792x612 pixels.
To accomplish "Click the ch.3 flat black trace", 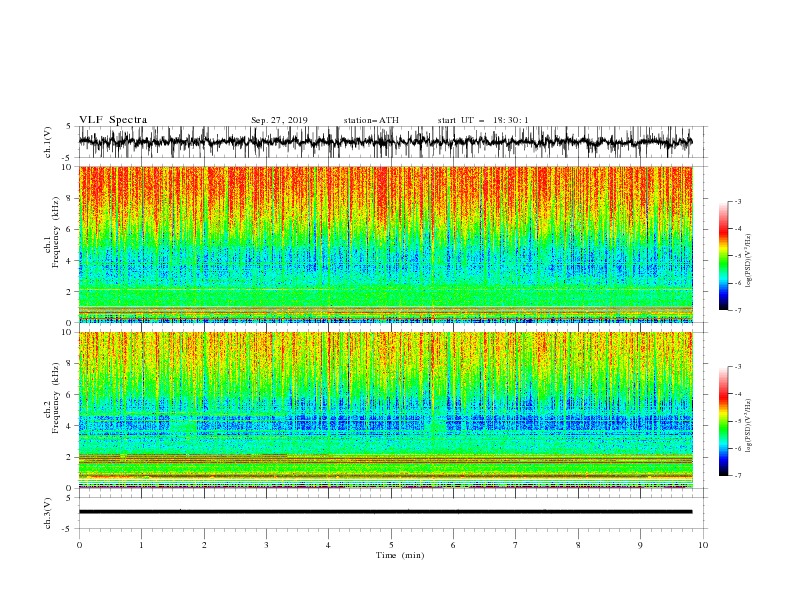I will 385,512.
